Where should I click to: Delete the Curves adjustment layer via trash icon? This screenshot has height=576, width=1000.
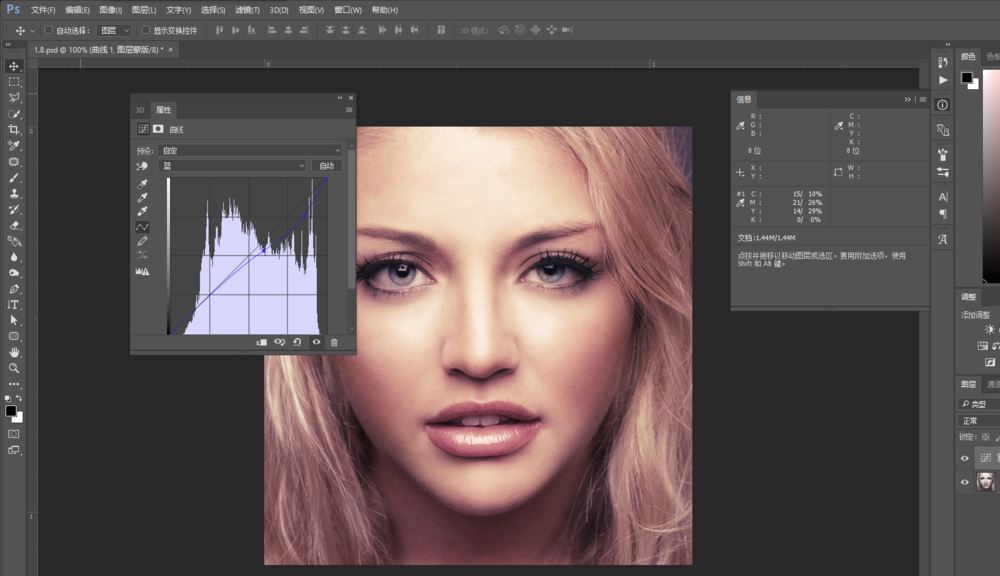click(x=334, y=343)
